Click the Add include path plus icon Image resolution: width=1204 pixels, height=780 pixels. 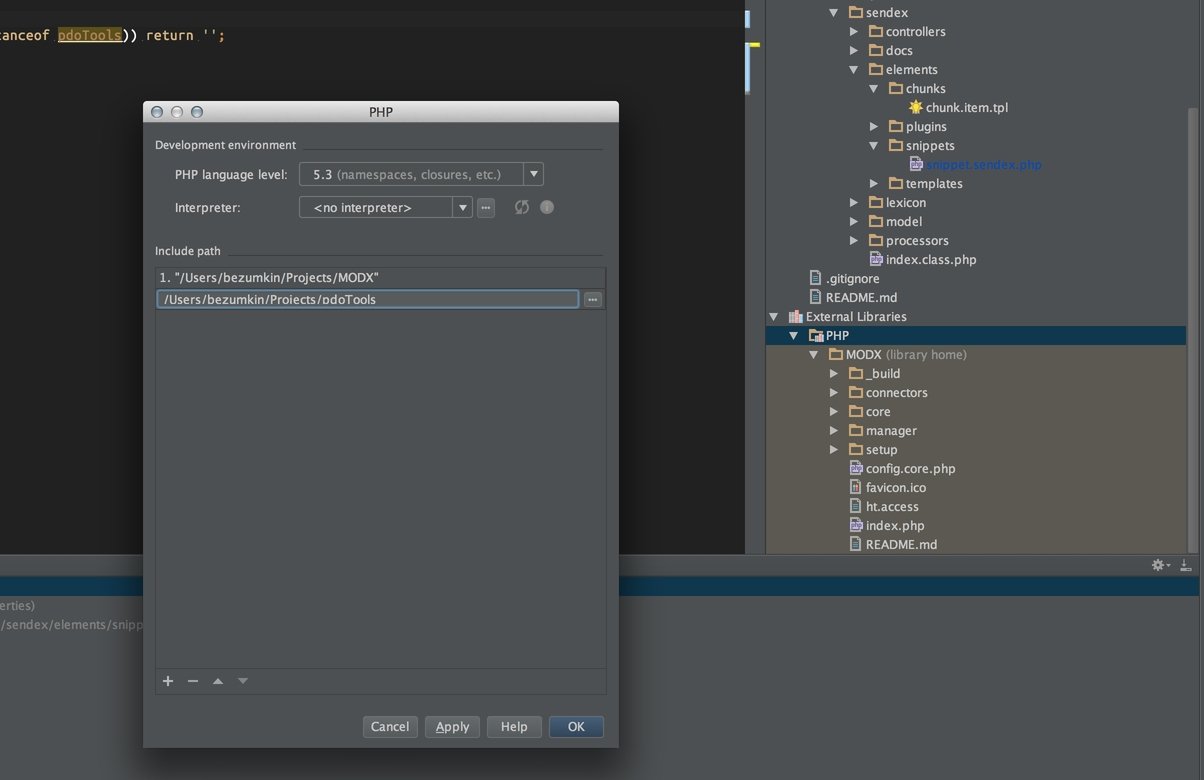[168, 681]
